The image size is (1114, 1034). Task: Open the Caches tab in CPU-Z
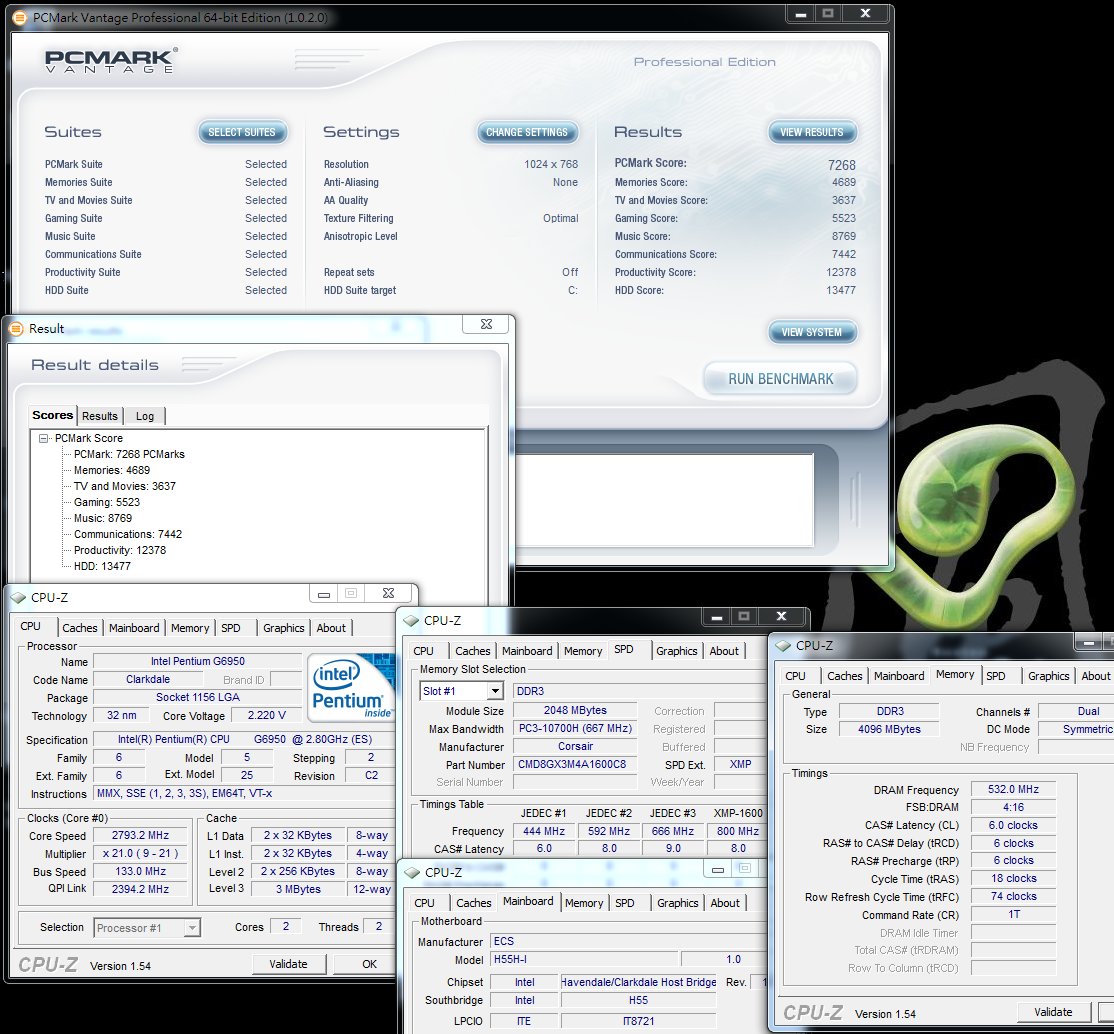point(80,628)
